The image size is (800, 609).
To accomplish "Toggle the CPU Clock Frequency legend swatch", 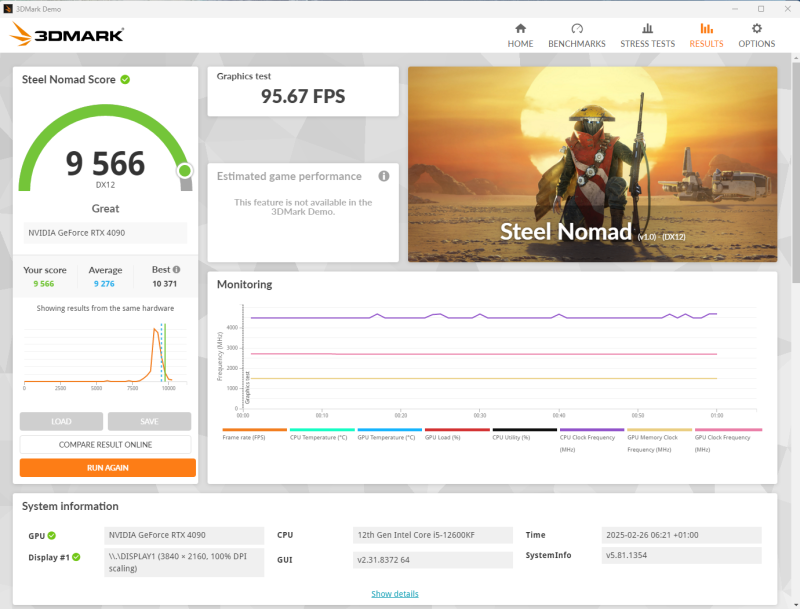I will tap(592, 429).
